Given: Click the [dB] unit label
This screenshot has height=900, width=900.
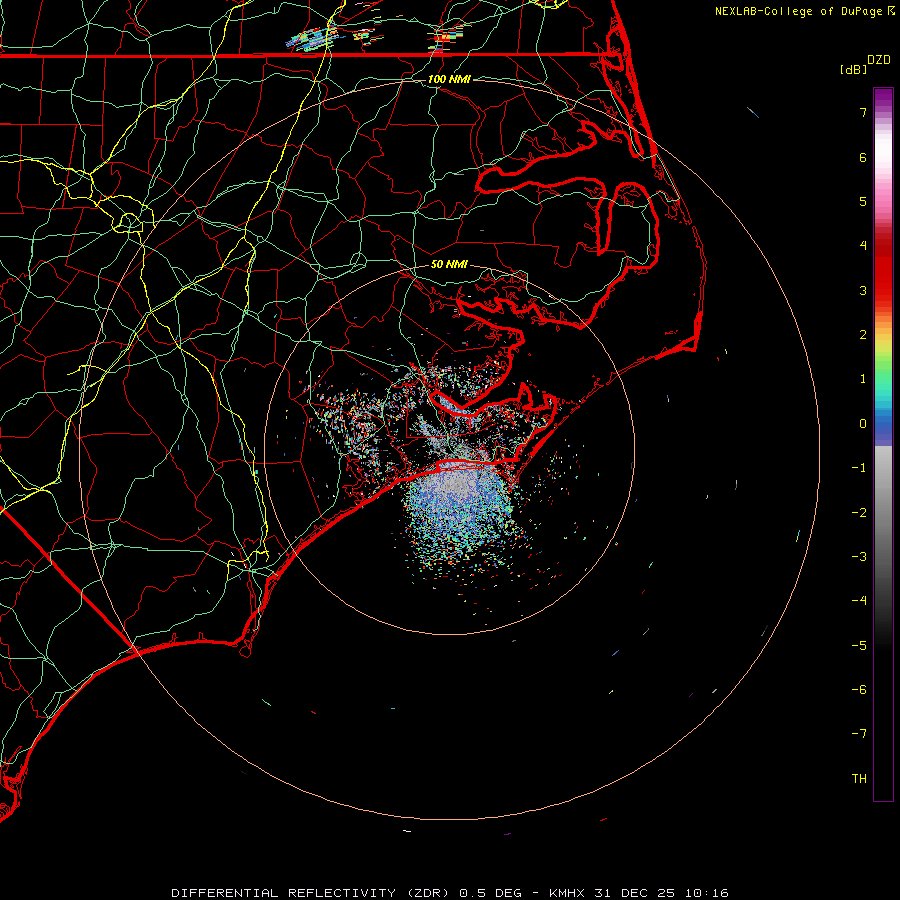Looking at the screenshot, I should click(853, 69).
